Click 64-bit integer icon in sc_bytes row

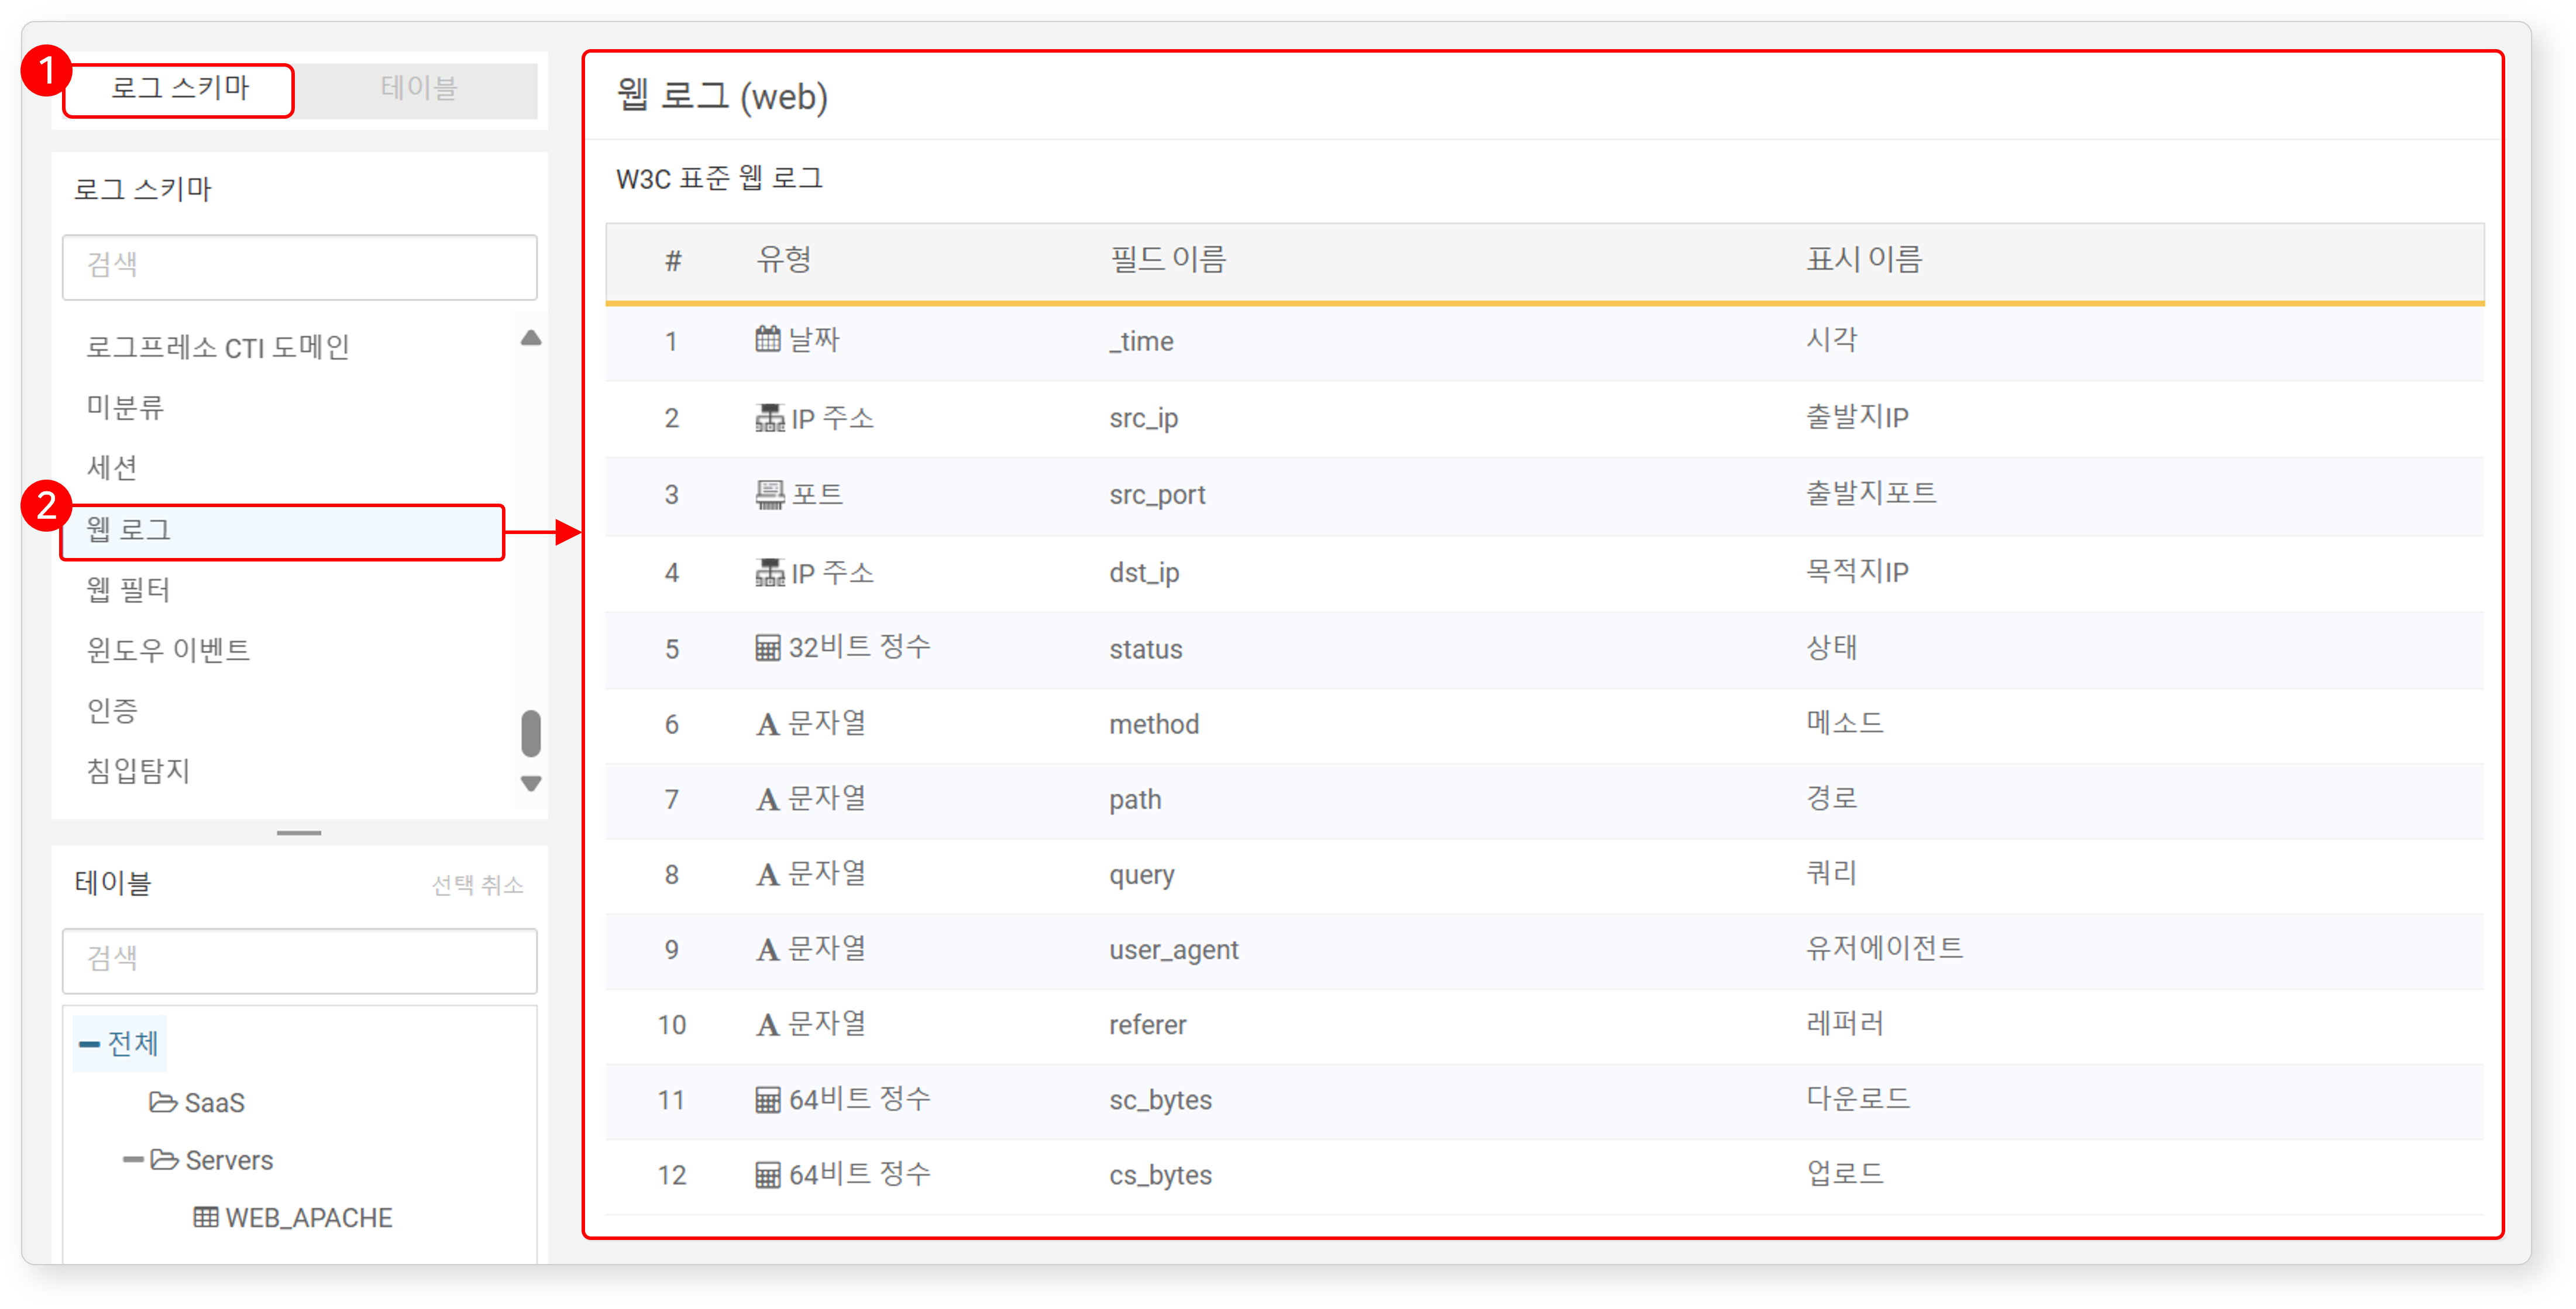click(767, 1100)
